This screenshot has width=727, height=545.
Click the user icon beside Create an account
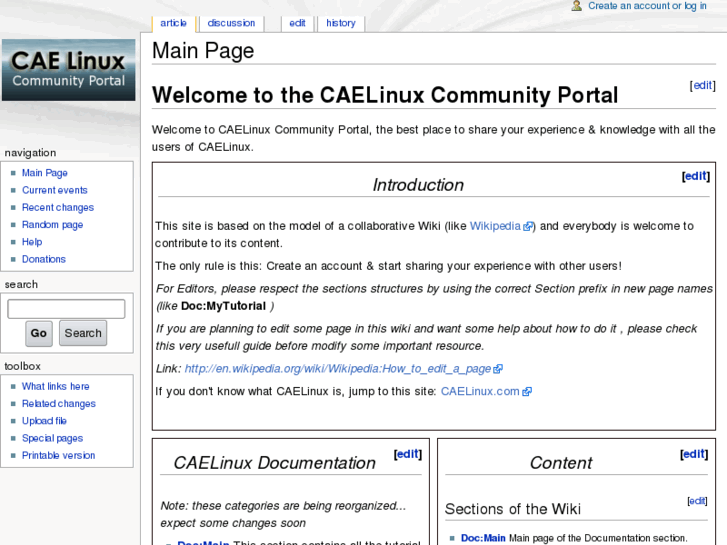[x=576, y=6]
